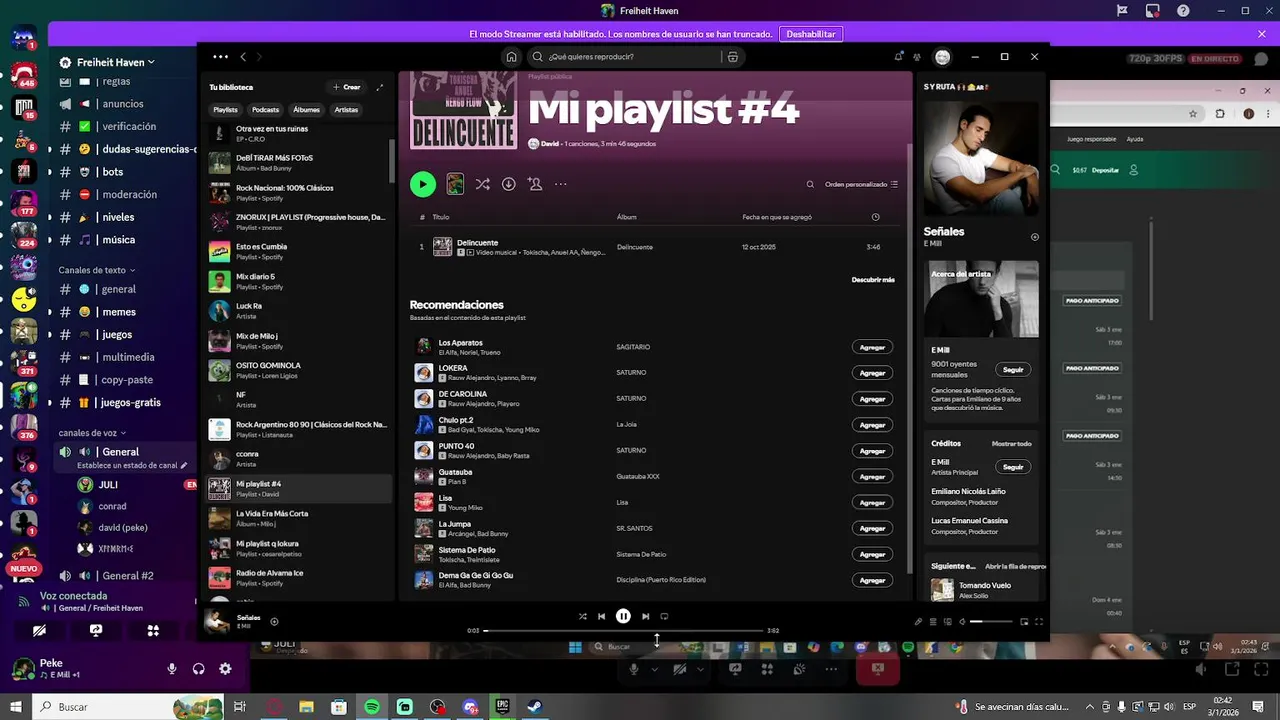The image size is (1280, 720).
Task: Click the Windows Start button
Action: [x=16, y=707]
